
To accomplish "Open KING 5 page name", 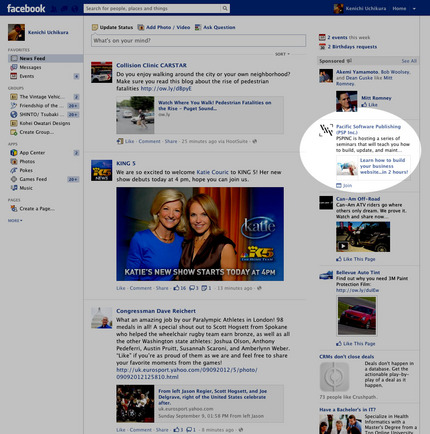I will point(126,163).
